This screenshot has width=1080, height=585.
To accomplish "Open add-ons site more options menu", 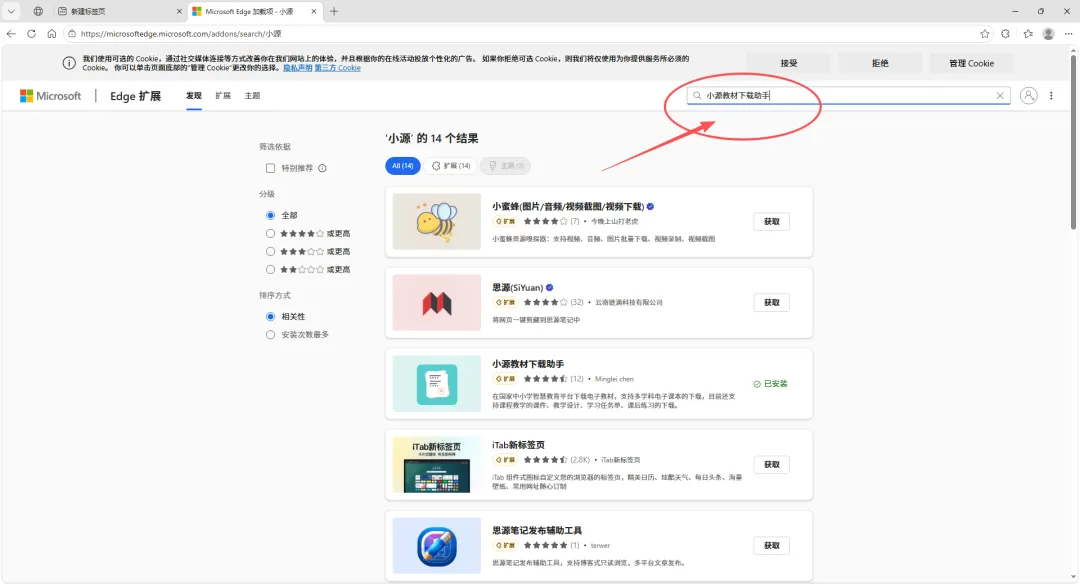I will click(x=1051, y=96).
